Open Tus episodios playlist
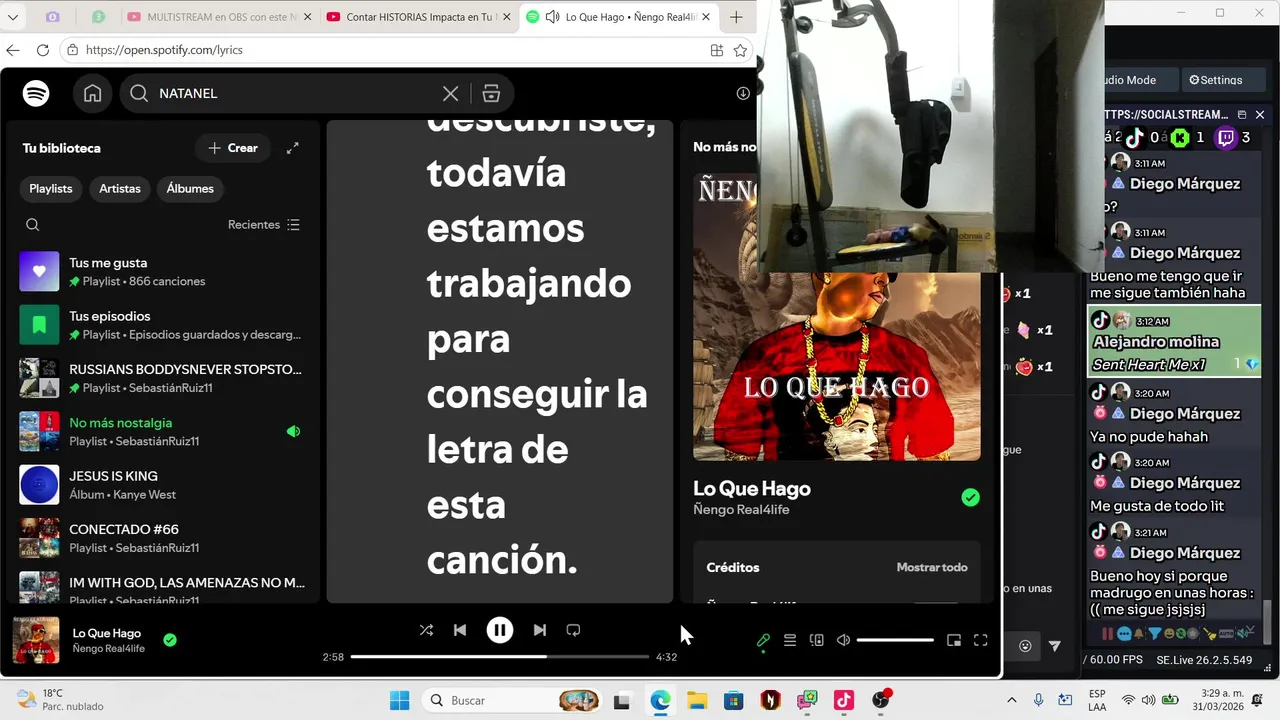Image resolution: width=1280 pixels, height=720 pixels. 165,325
